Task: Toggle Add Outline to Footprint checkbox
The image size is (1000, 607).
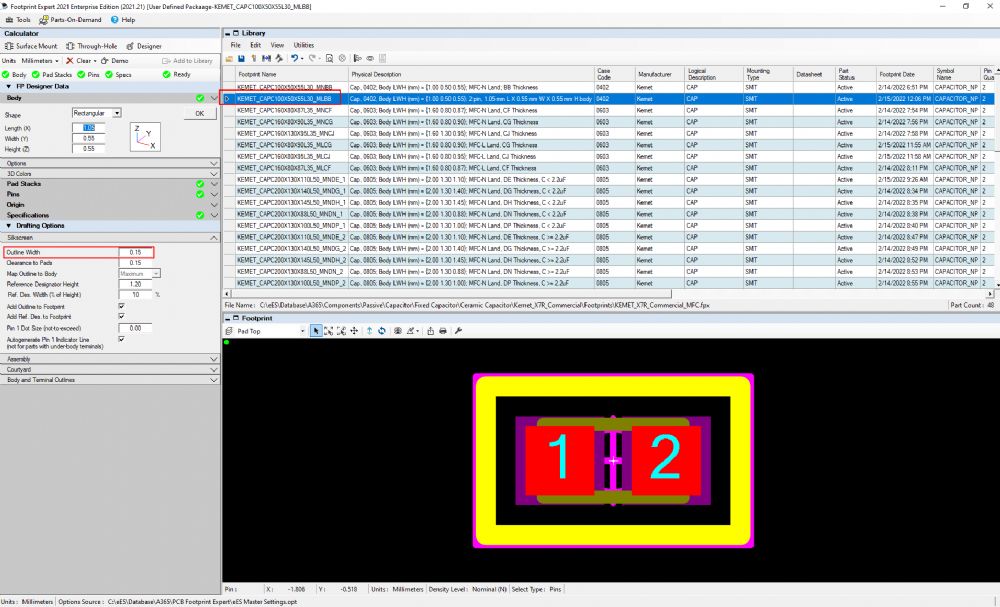Action: point(121,306)
